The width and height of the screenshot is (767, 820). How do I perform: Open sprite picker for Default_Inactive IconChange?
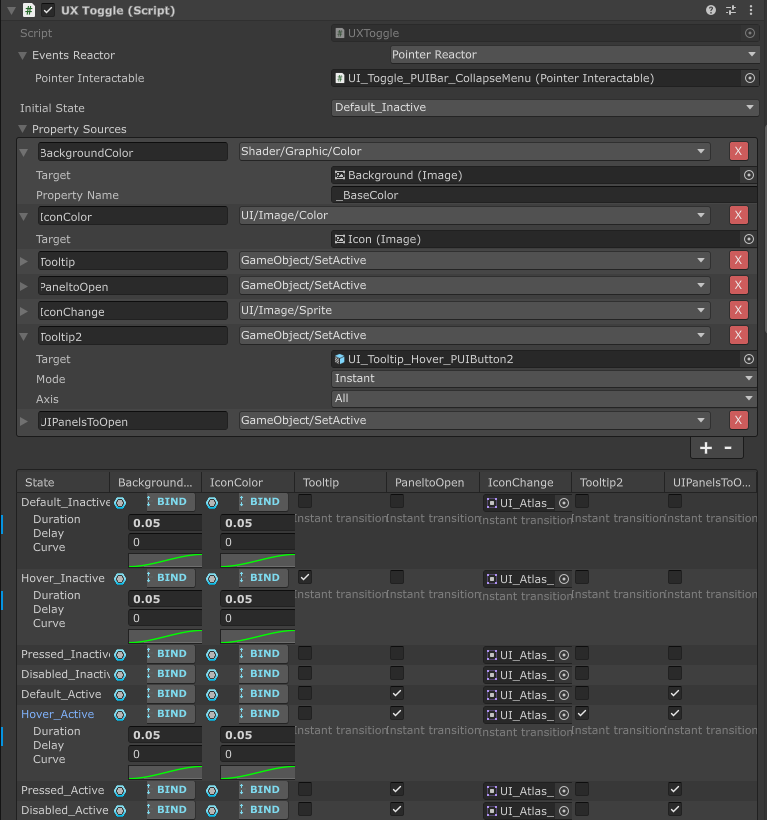coord(564,503)
